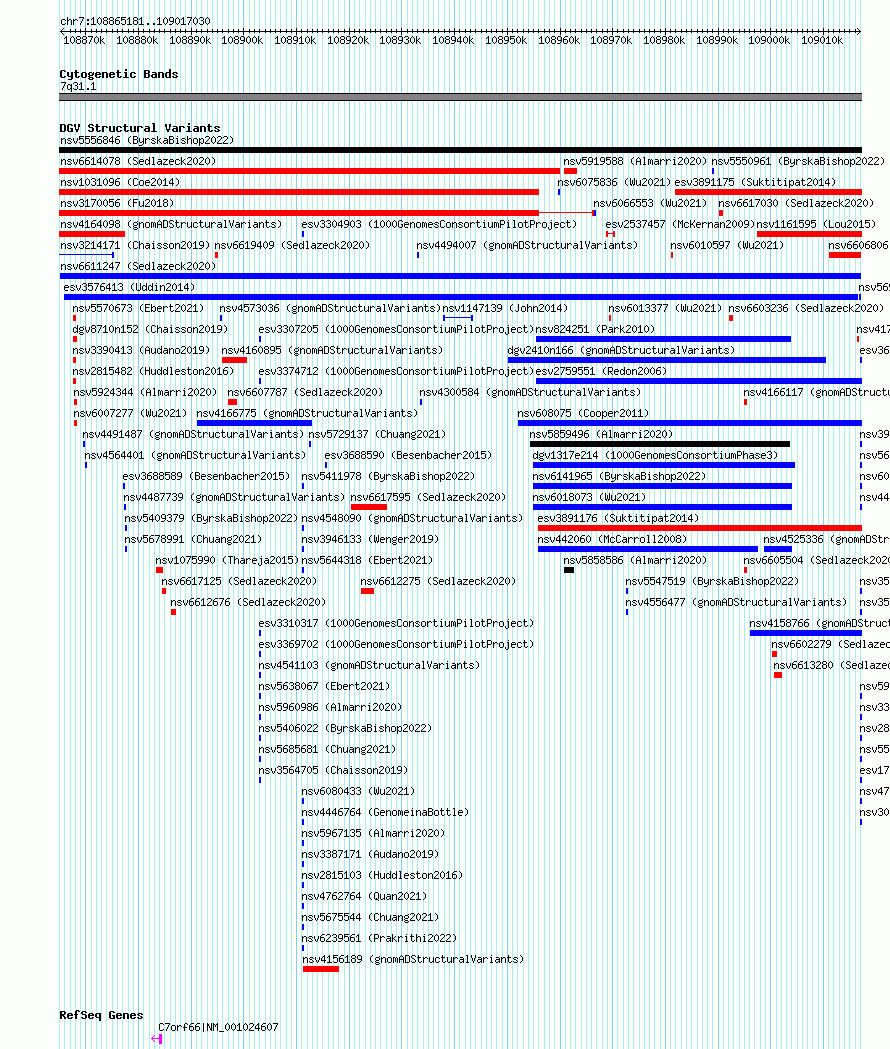890x1049 pixels.
Task: Click nsv5550961 (ByrskaBishop2022) label
Action: (798, 161)
